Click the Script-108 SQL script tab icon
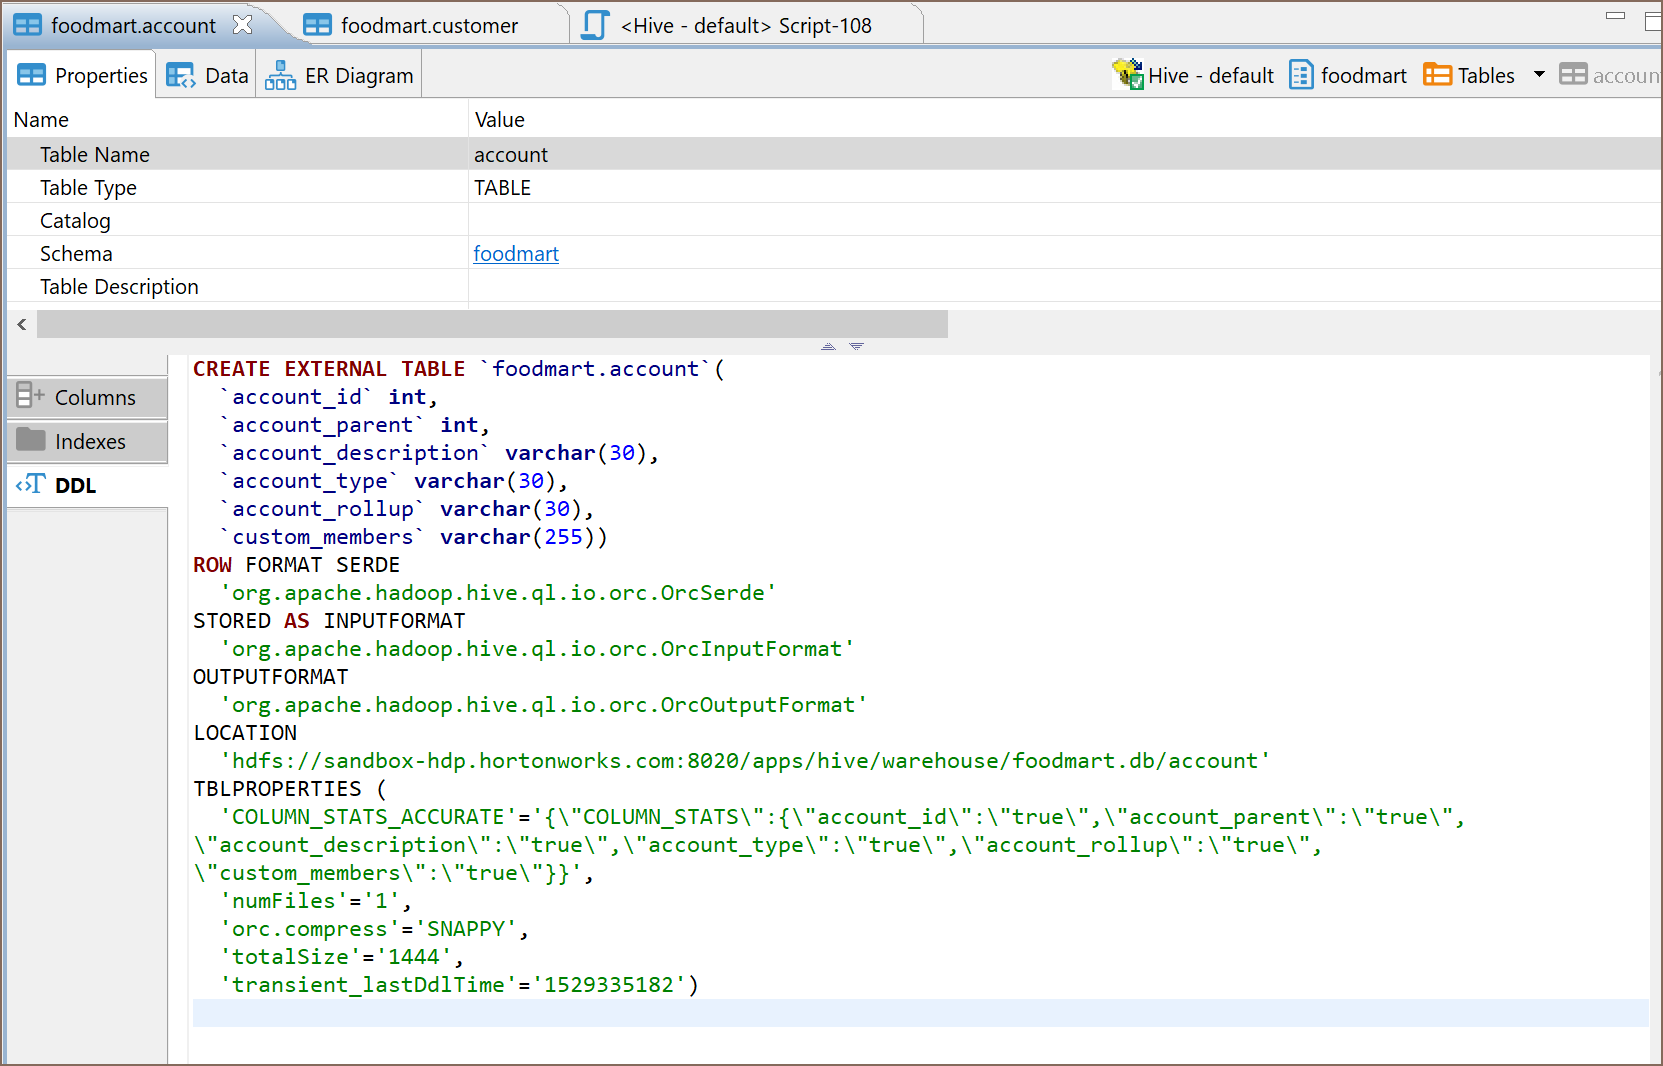The image size is (1663, 1066). (596, 25)
